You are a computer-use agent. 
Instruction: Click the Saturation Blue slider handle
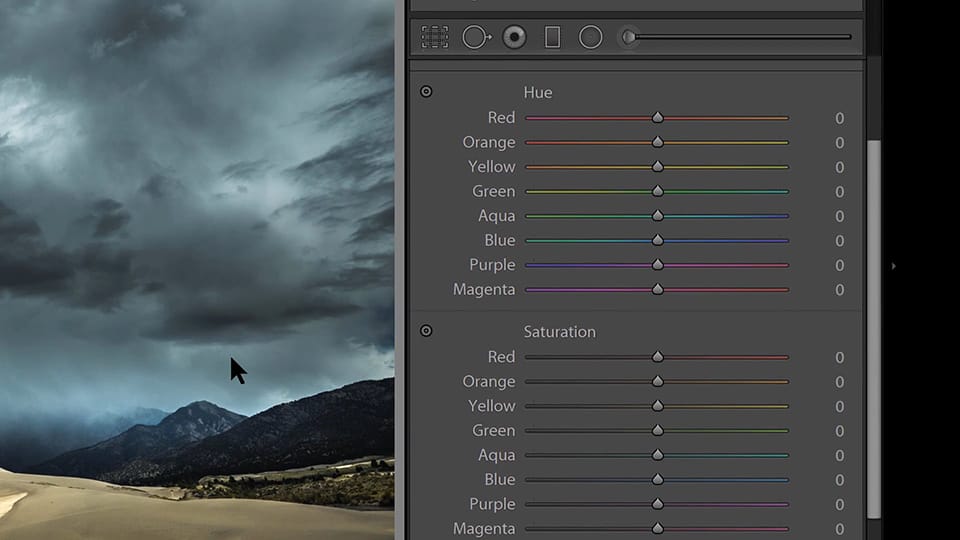658,479
